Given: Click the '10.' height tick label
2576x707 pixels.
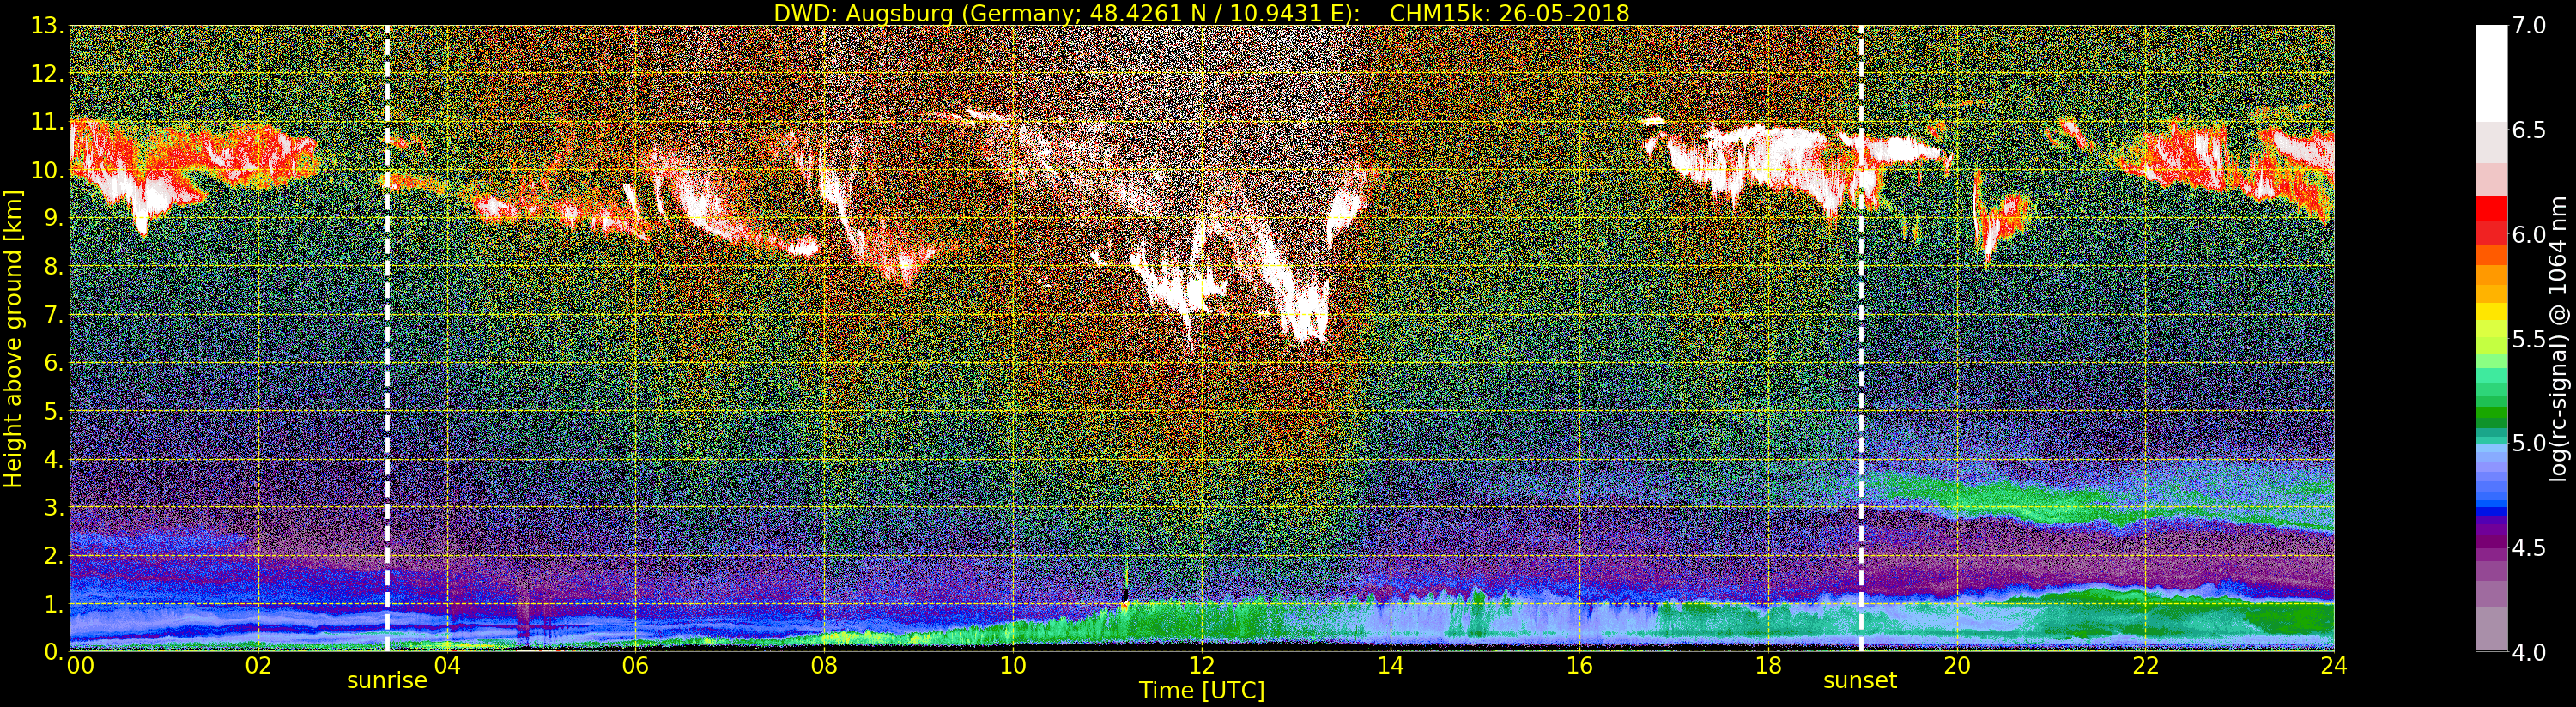Looking at the screenshot, I should (x=48, y=170).
